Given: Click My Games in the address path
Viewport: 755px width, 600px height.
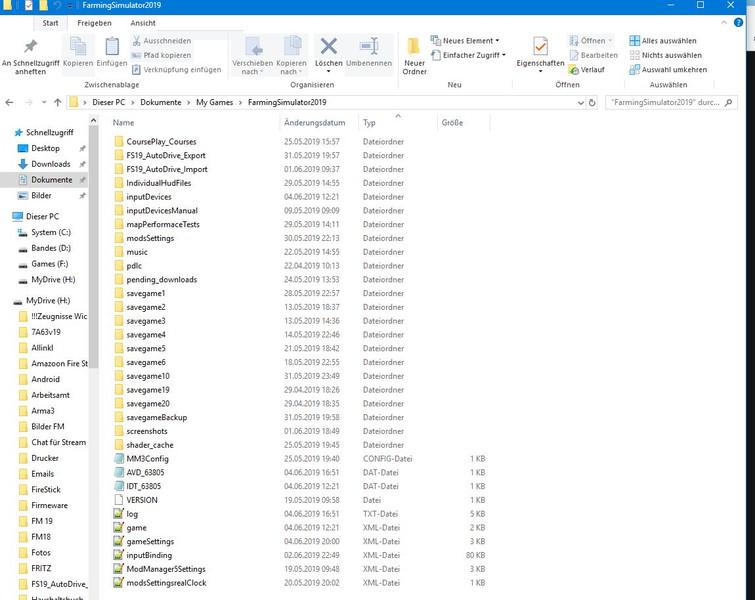Looking at the screenshot, I should 215,102.
